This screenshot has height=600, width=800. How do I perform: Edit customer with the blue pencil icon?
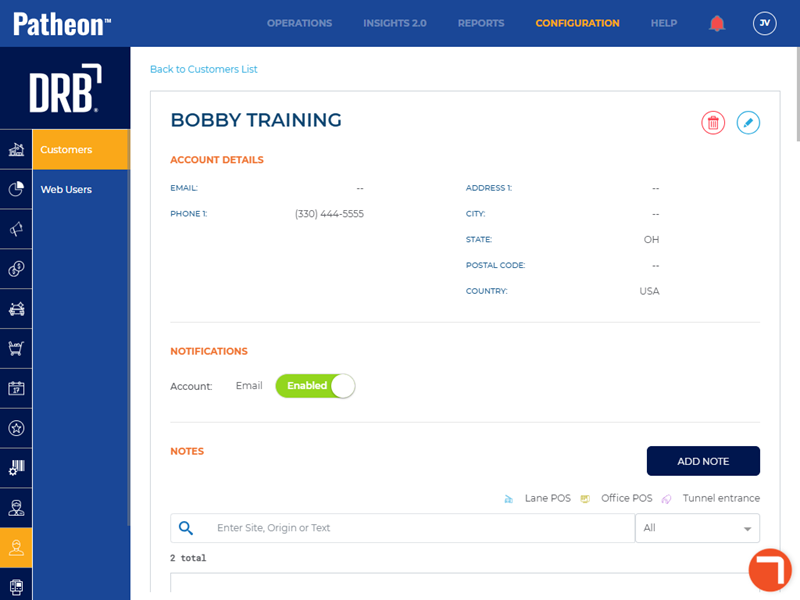(x=748, y=123)
